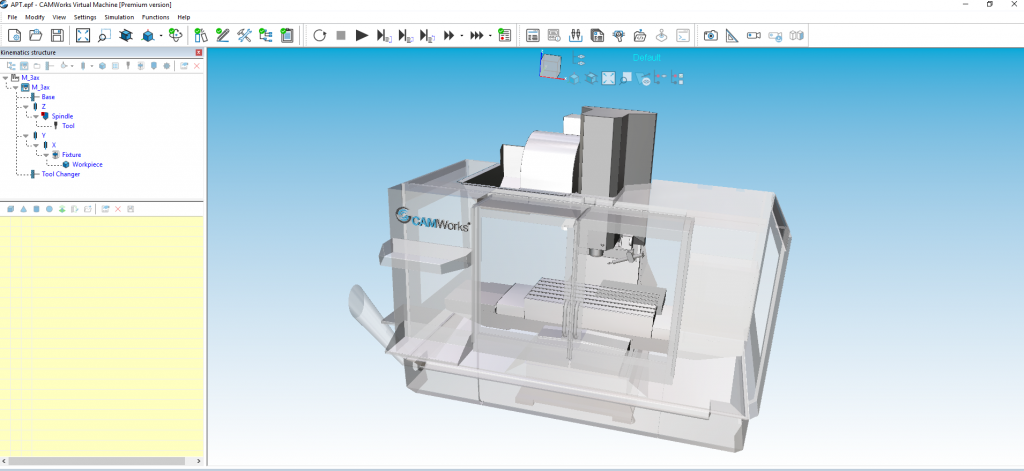Image resolution: width=1024 pixels, height=471 pixels.
Task: Select the measure triangle ruler icon
Action: coord(731,36)
